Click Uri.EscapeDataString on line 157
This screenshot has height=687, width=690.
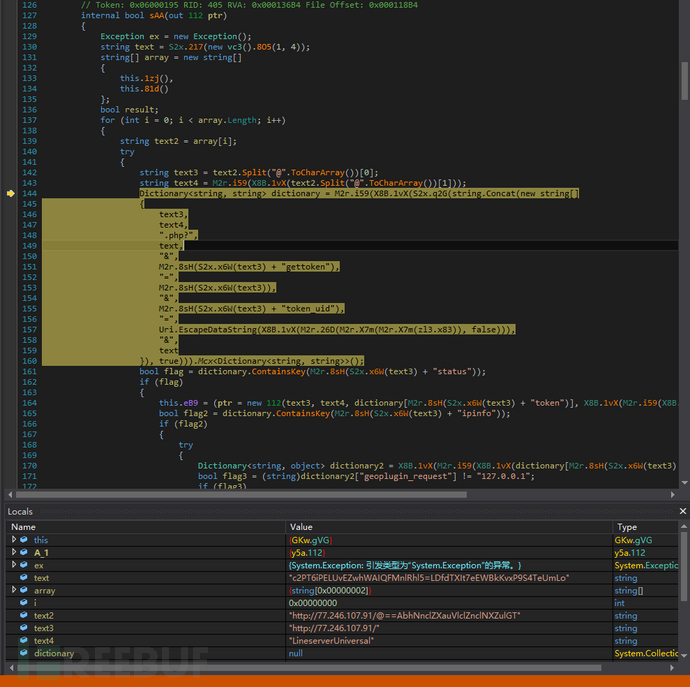click(208, 330)
